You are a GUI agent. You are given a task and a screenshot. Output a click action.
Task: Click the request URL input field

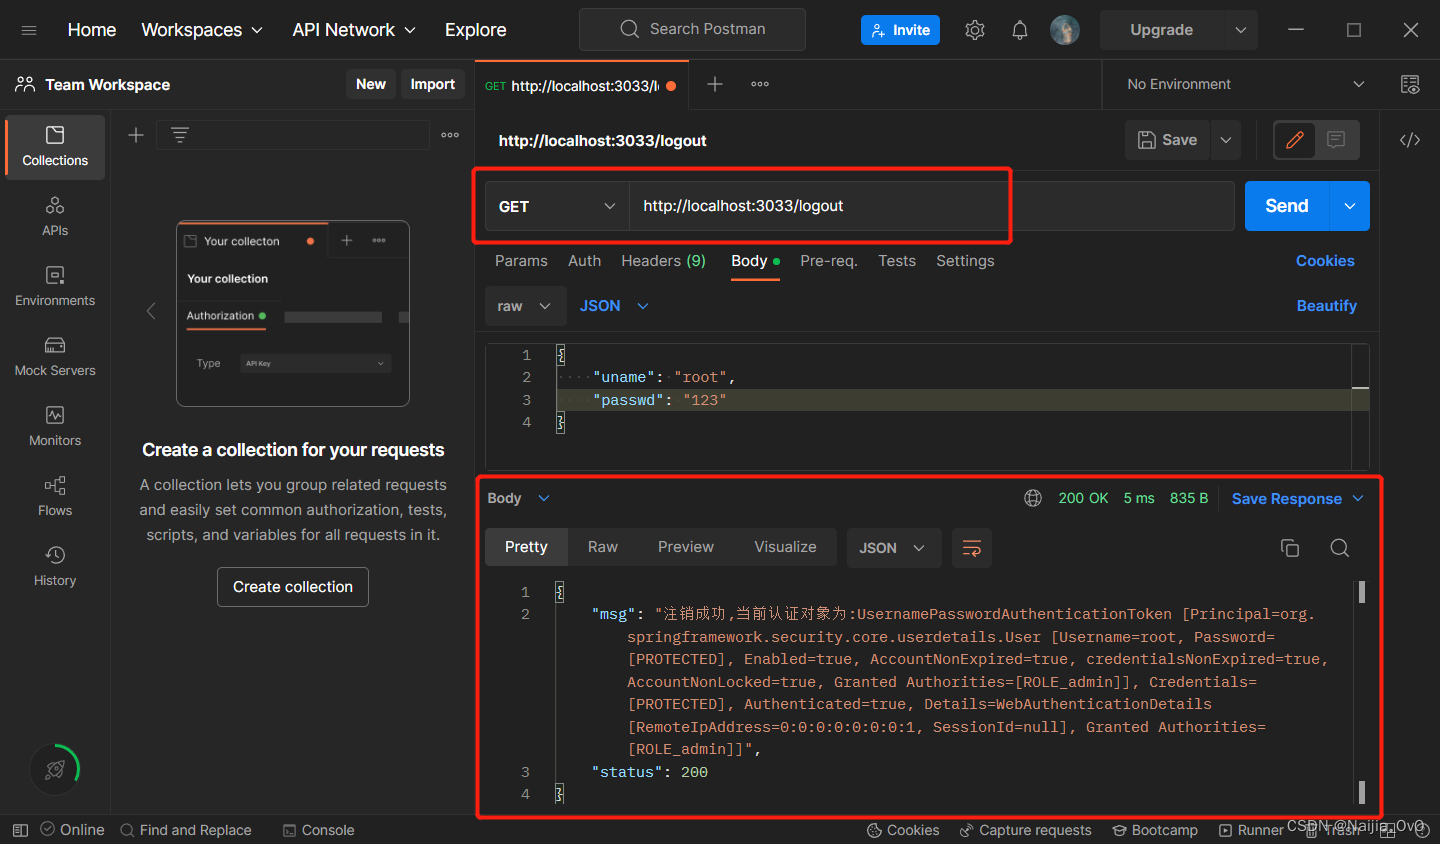931,206
